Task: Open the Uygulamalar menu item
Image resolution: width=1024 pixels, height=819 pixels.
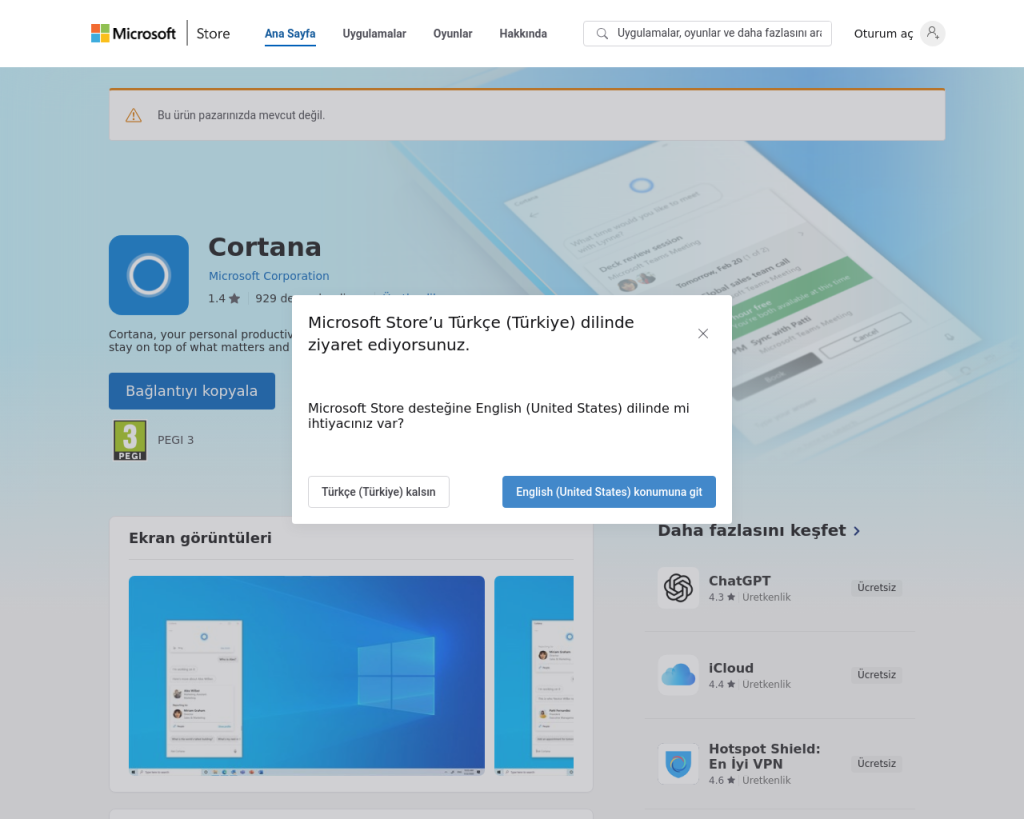Action: tap(374, 33)
